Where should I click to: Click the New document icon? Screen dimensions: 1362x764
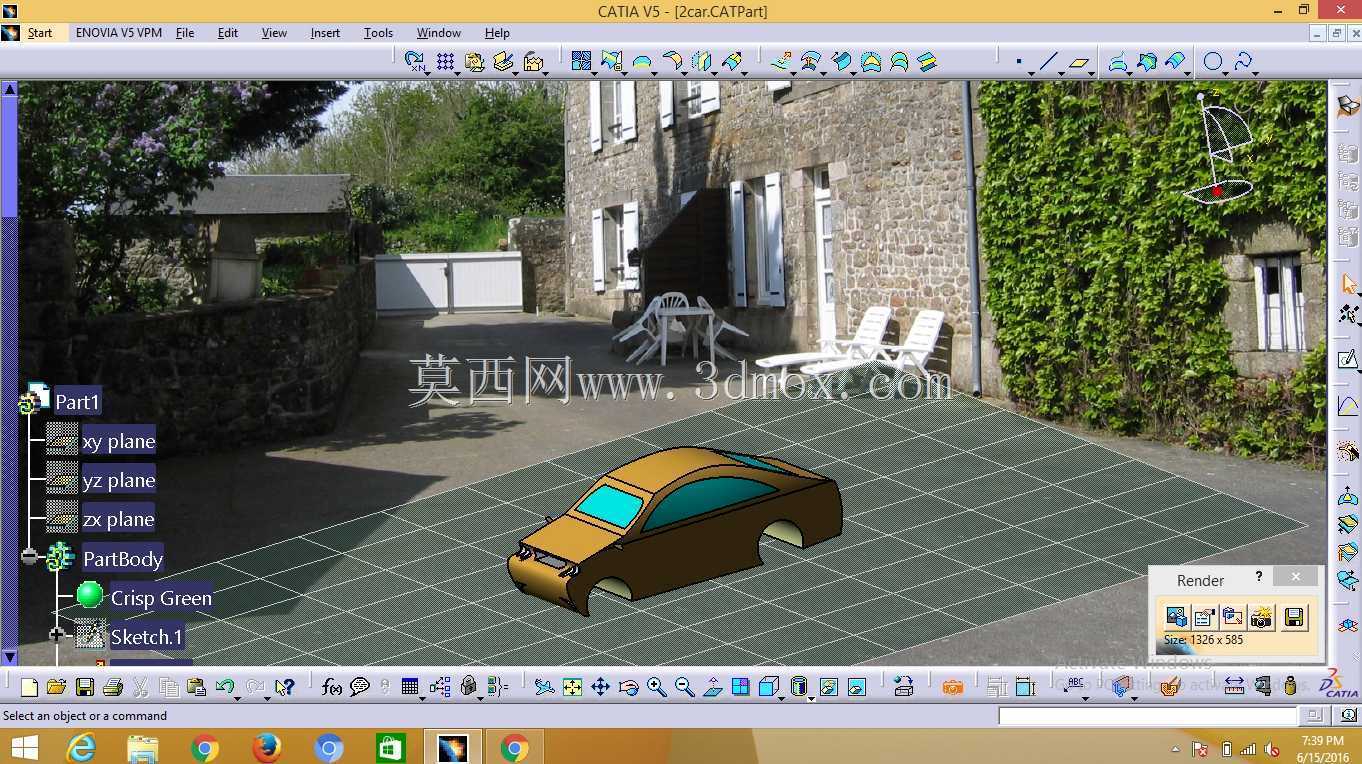[29, 687]
